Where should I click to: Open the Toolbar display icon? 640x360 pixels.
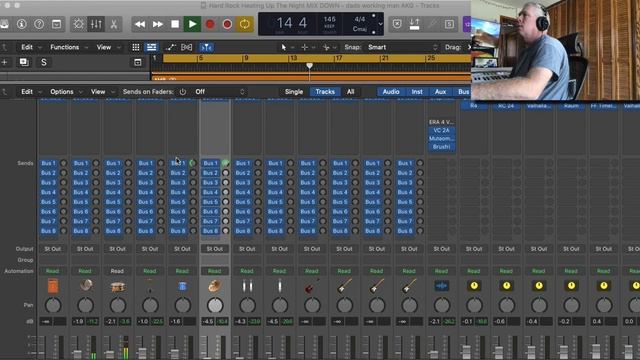click(56, 24)
